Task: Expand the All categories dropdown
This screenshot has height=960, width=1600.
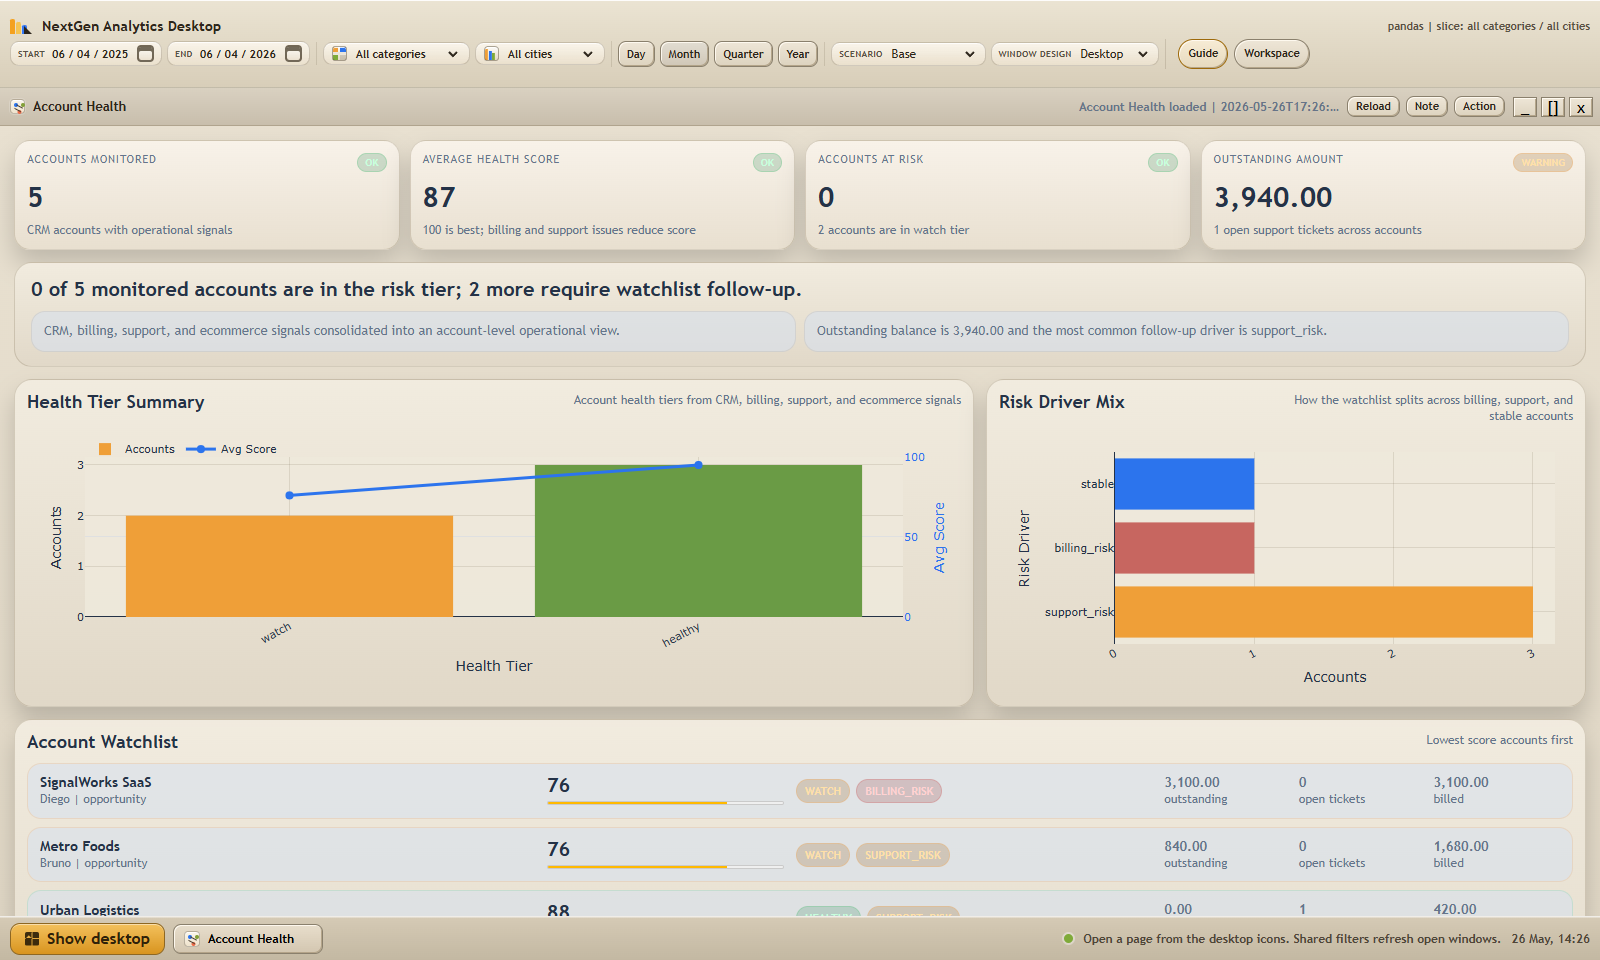Action: coord(396,54)
